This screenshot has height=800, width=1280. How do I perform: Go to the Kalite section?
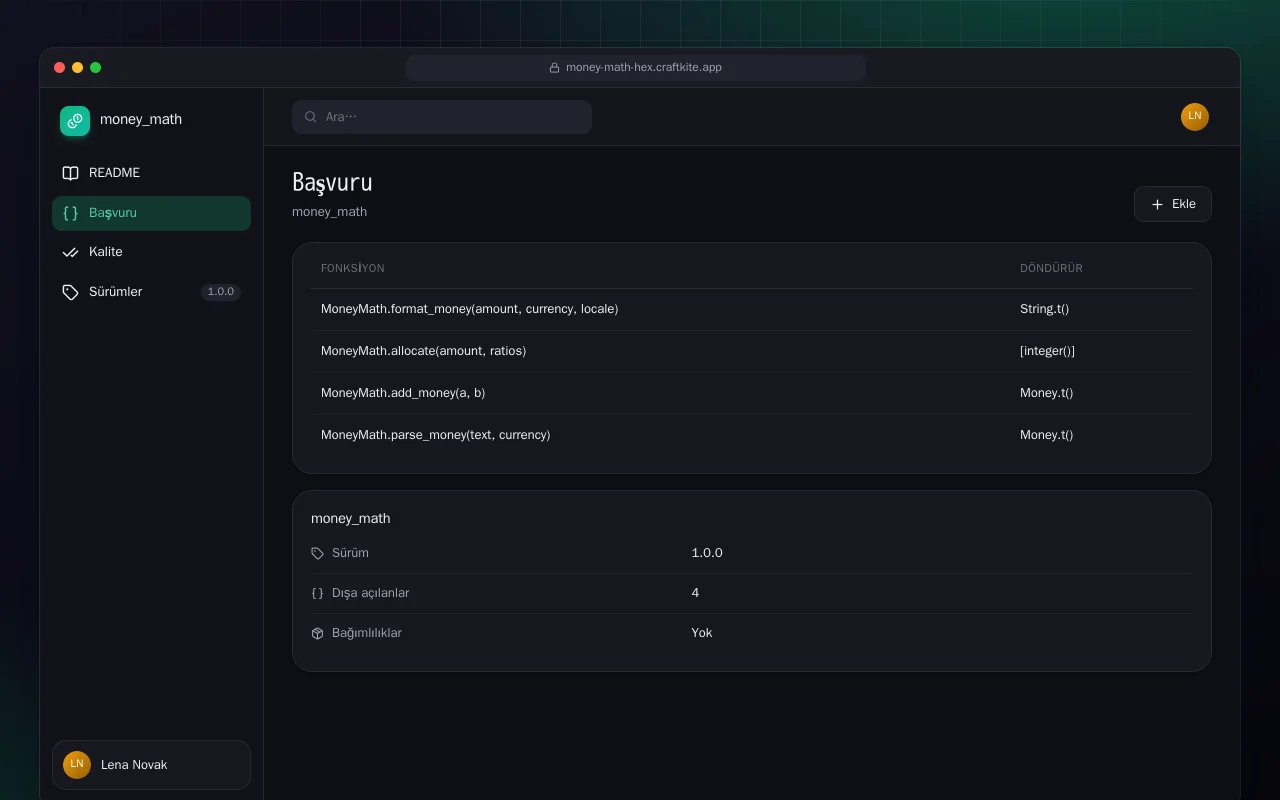pos(151,252)
